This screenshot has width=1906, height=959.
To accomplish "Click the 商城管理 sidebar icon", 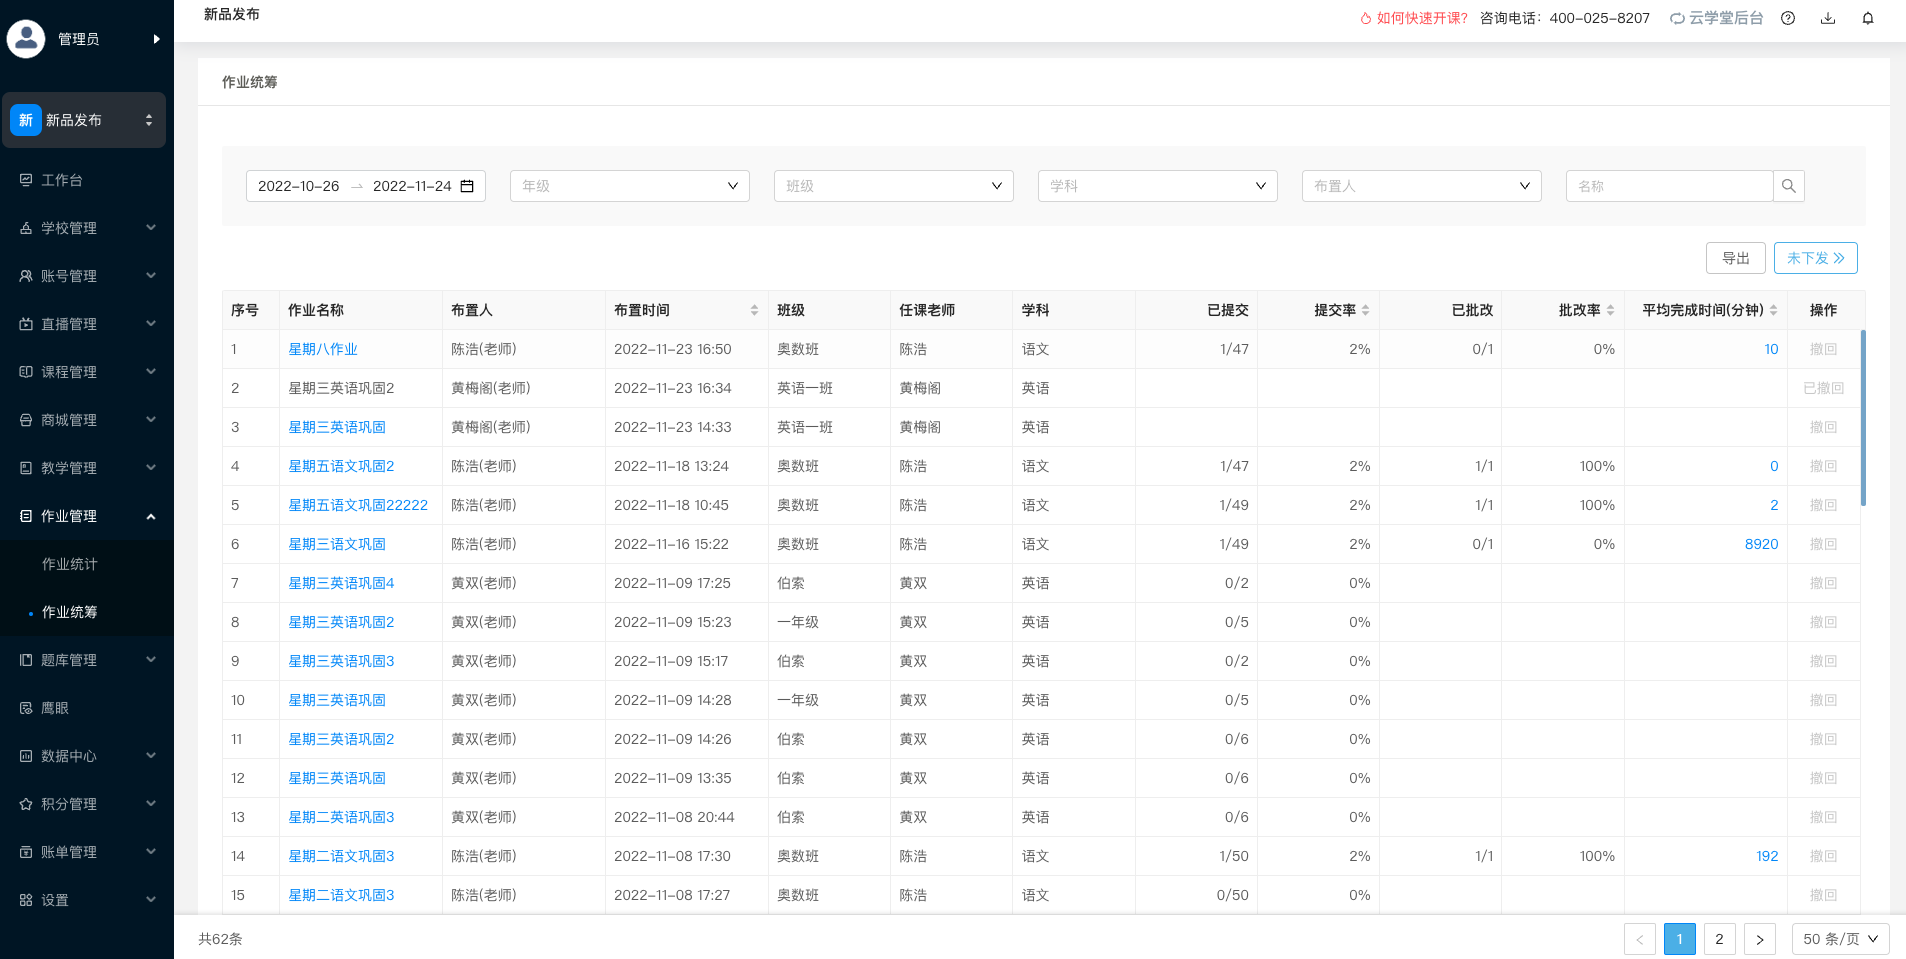I will pos(26,420).
